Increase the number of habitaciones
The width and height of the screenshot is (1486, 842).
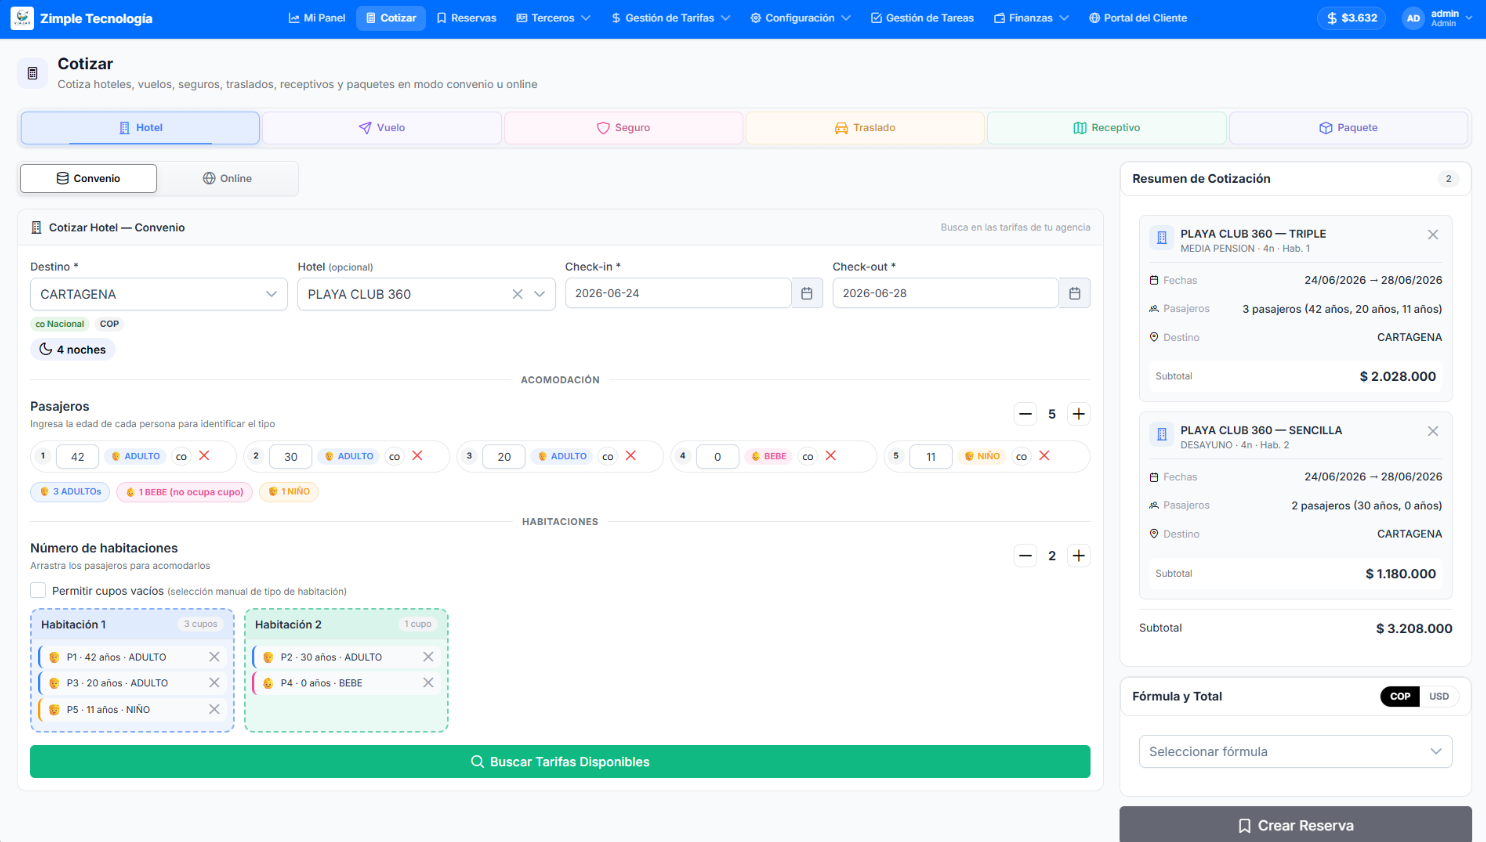1079,556
